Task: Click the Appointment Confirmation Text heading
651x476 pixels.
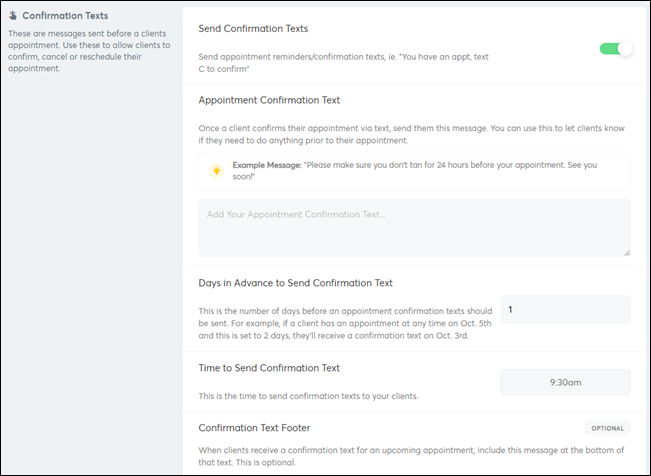Action: tap(269, 100)
